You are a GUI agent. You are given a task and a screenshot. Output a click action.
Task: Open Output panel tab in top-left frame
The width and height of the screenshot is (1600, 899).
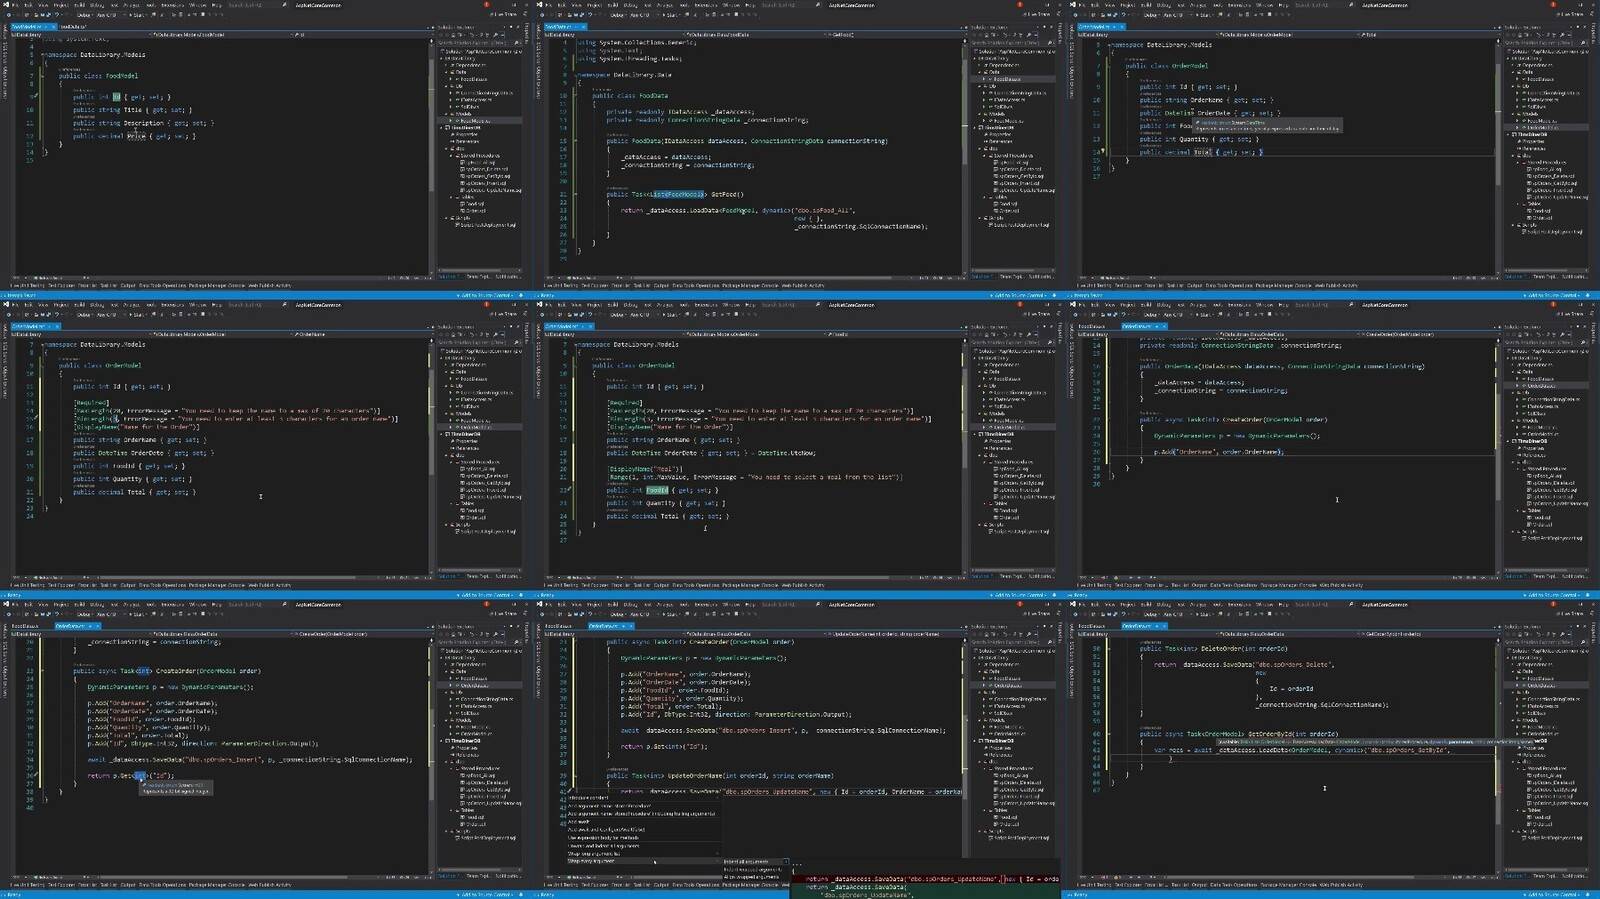pyautogui.click(x=128, y=285)
